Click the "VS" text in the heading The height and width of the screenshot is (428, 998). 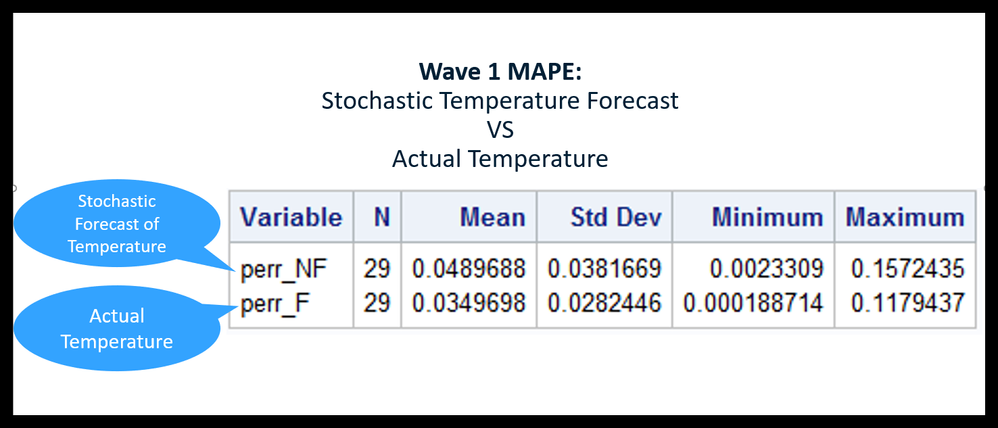[499, 130]
